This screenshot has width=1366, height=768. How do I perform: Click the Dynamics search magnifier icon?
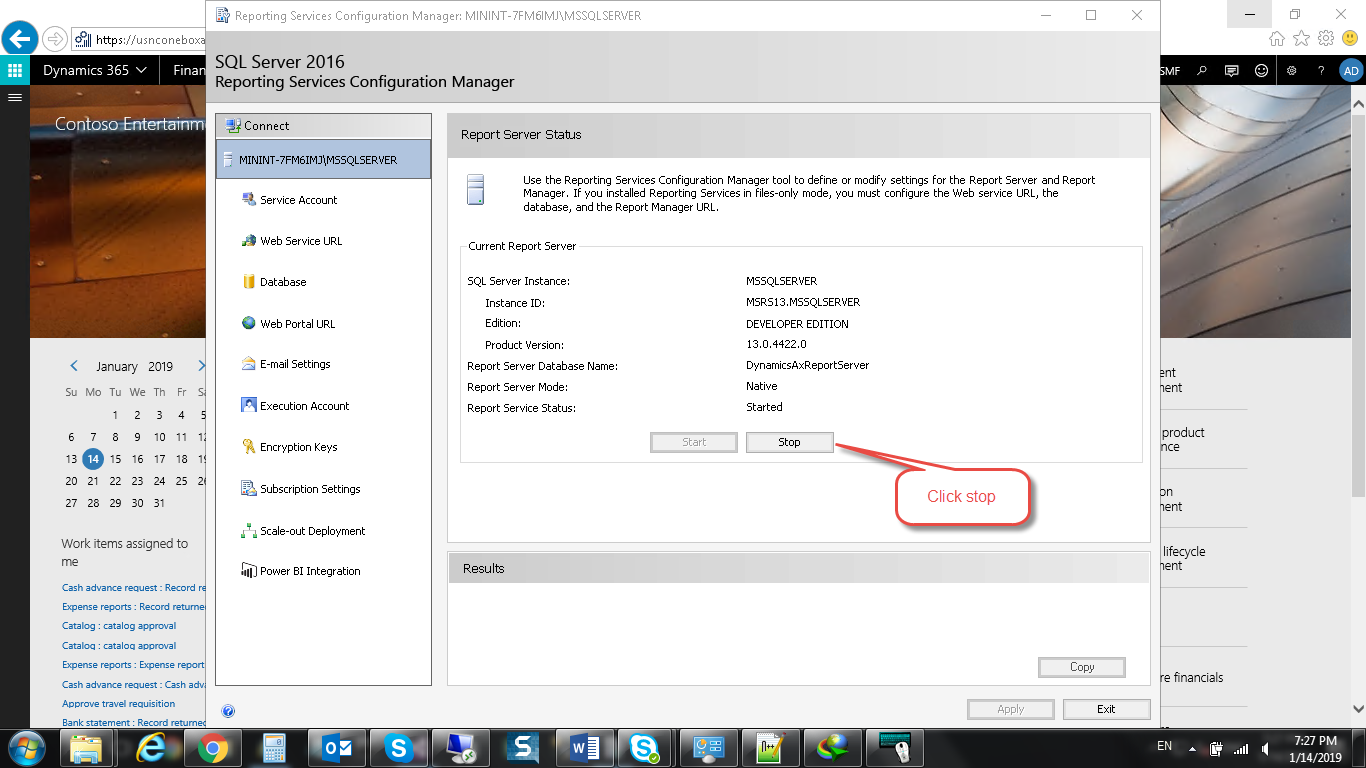pyautogui.click(x=1202, y=71)
